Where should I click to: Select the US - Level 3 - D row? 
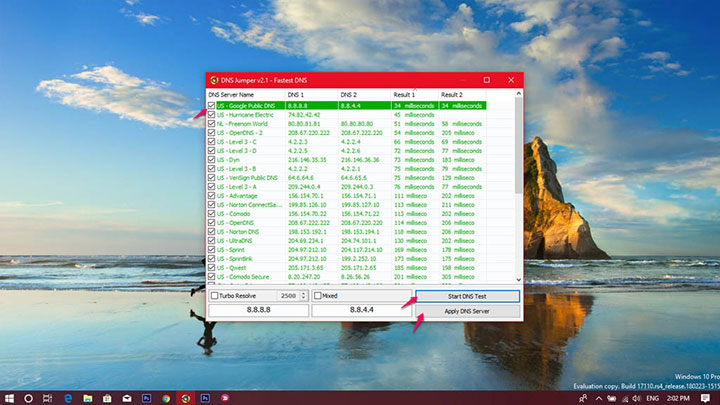point(347,151)
